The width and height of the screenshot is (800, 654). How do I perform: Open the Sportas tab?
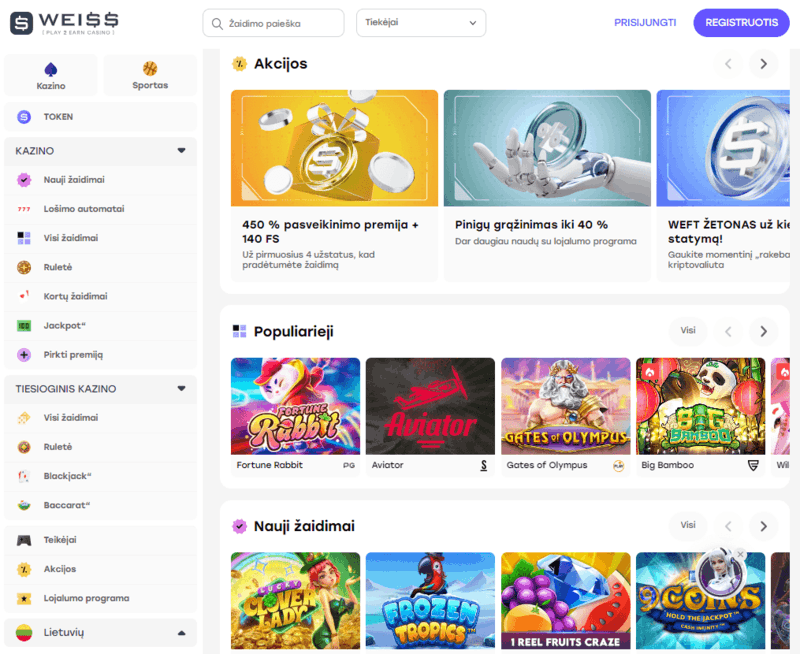pos(150,75)
